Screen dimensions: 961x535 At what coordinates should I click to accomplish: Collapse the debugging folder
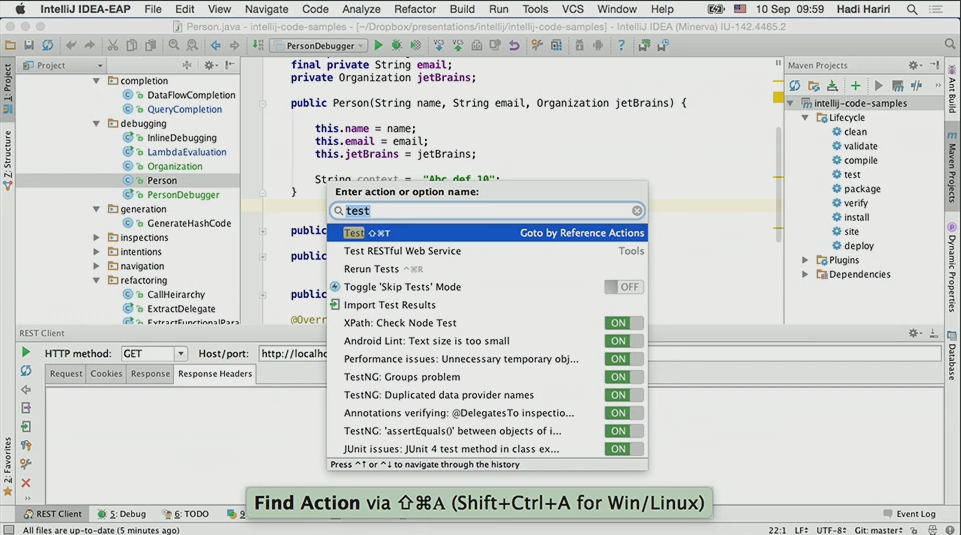click(x=96, y=124)
